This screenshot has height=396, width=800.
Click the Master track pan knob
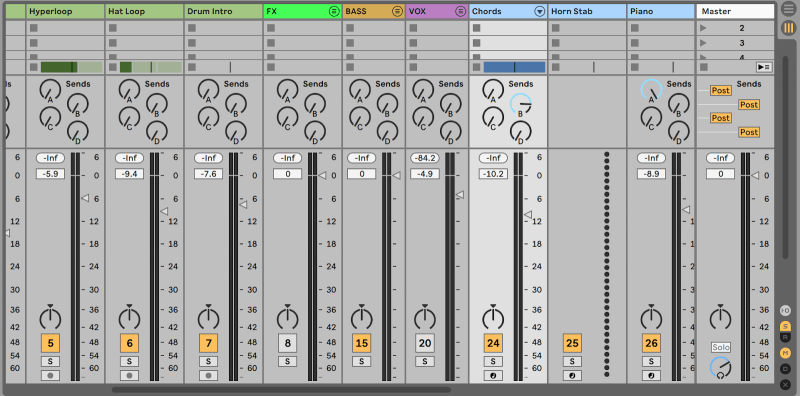tap(720, 318)
